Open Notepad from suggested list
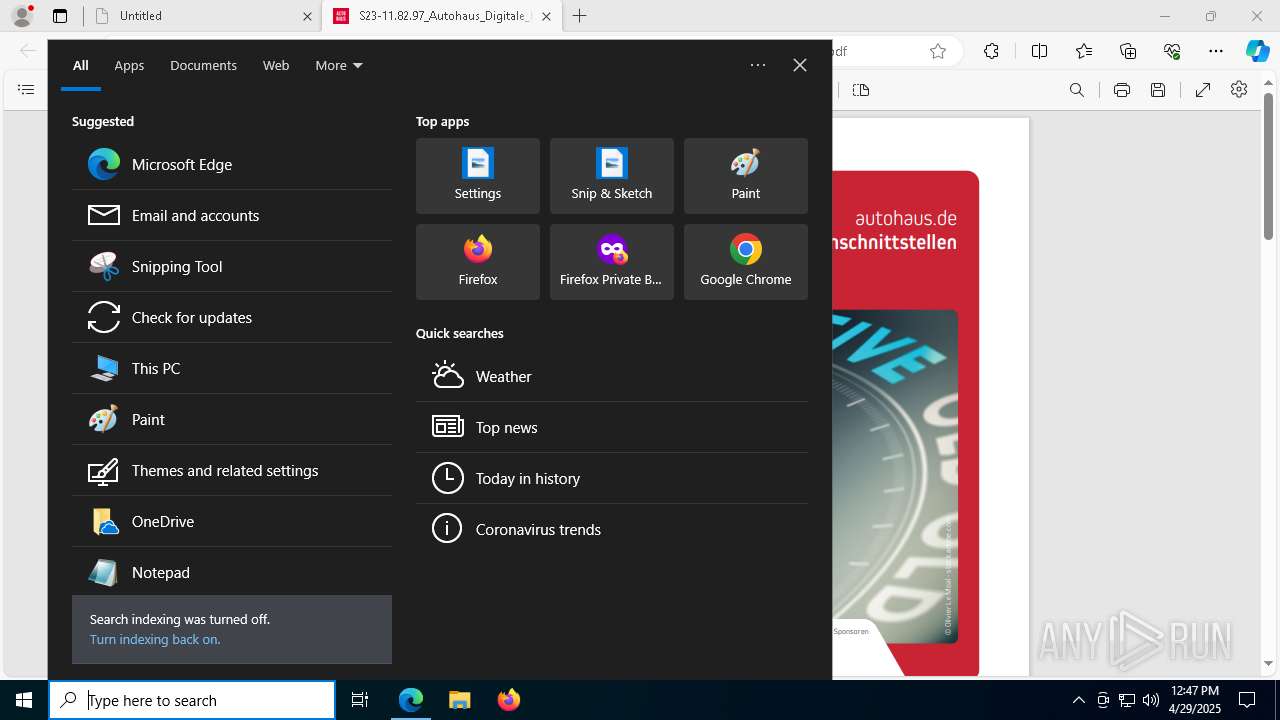This screenshot has height=720, width=1280. [232, 572]
